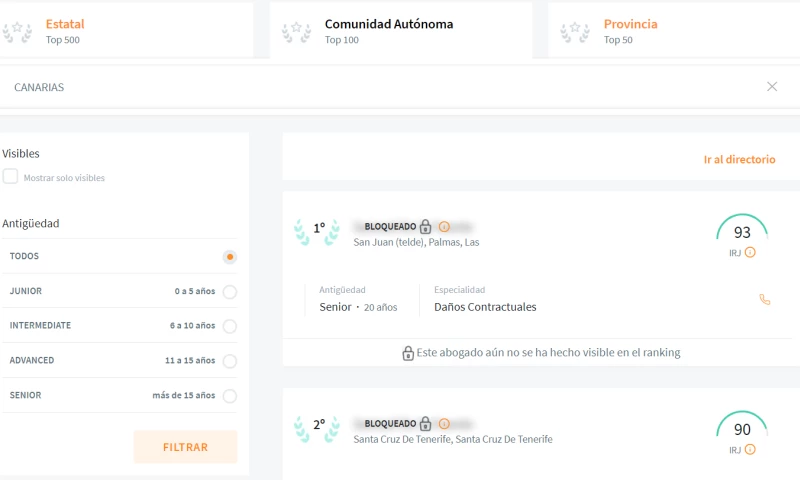Click the IRJ info icon under score 90
The image size is (800, 480).
click(x=750, y=450)
